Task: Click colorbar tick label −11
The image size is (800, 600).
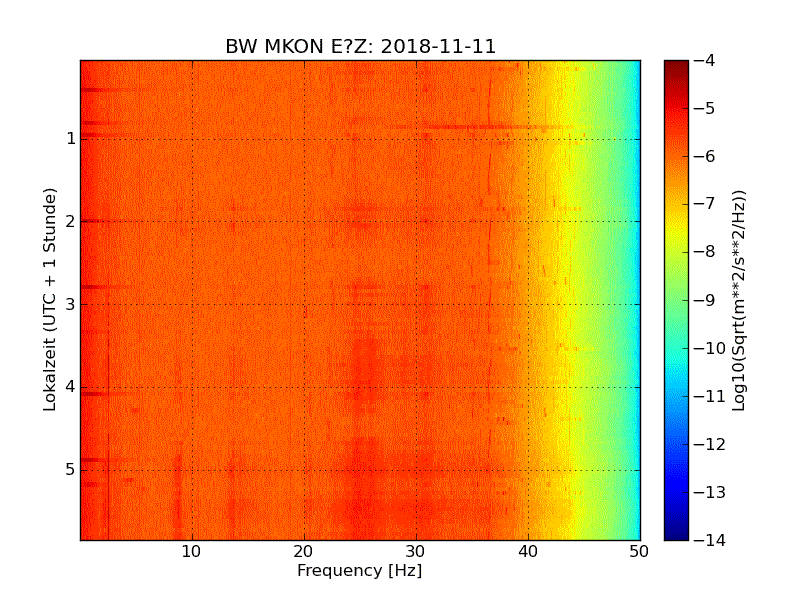Action: click(x=710, y=396)
